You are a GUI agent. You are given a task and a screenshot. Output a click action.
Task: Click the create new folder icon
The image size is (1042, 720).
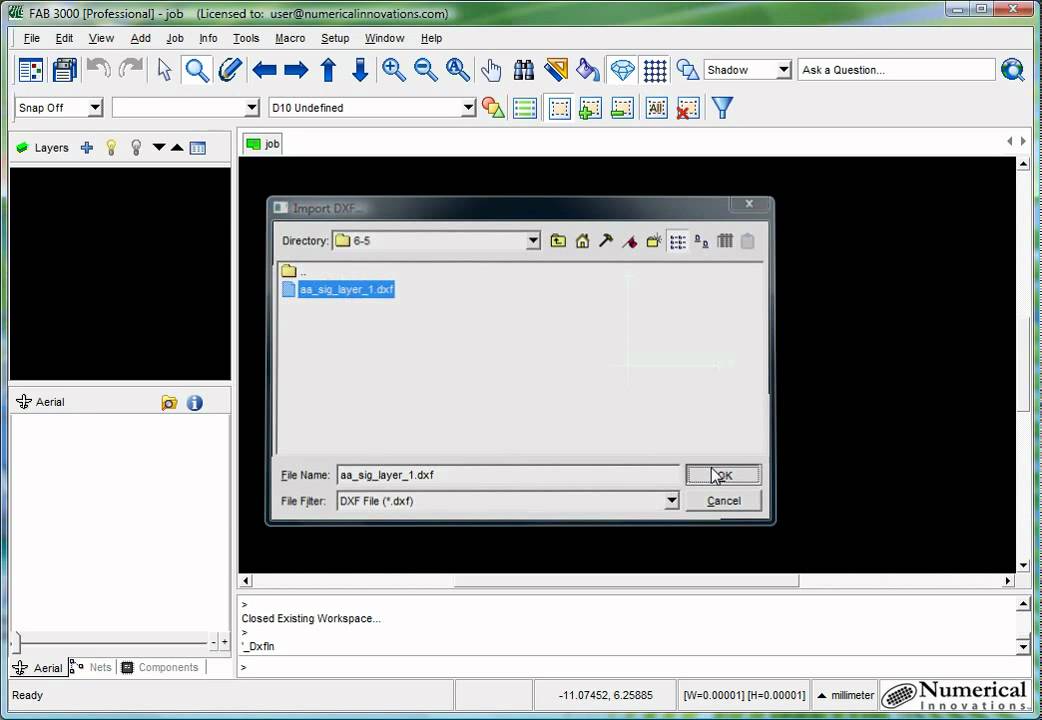click(654, 241)
